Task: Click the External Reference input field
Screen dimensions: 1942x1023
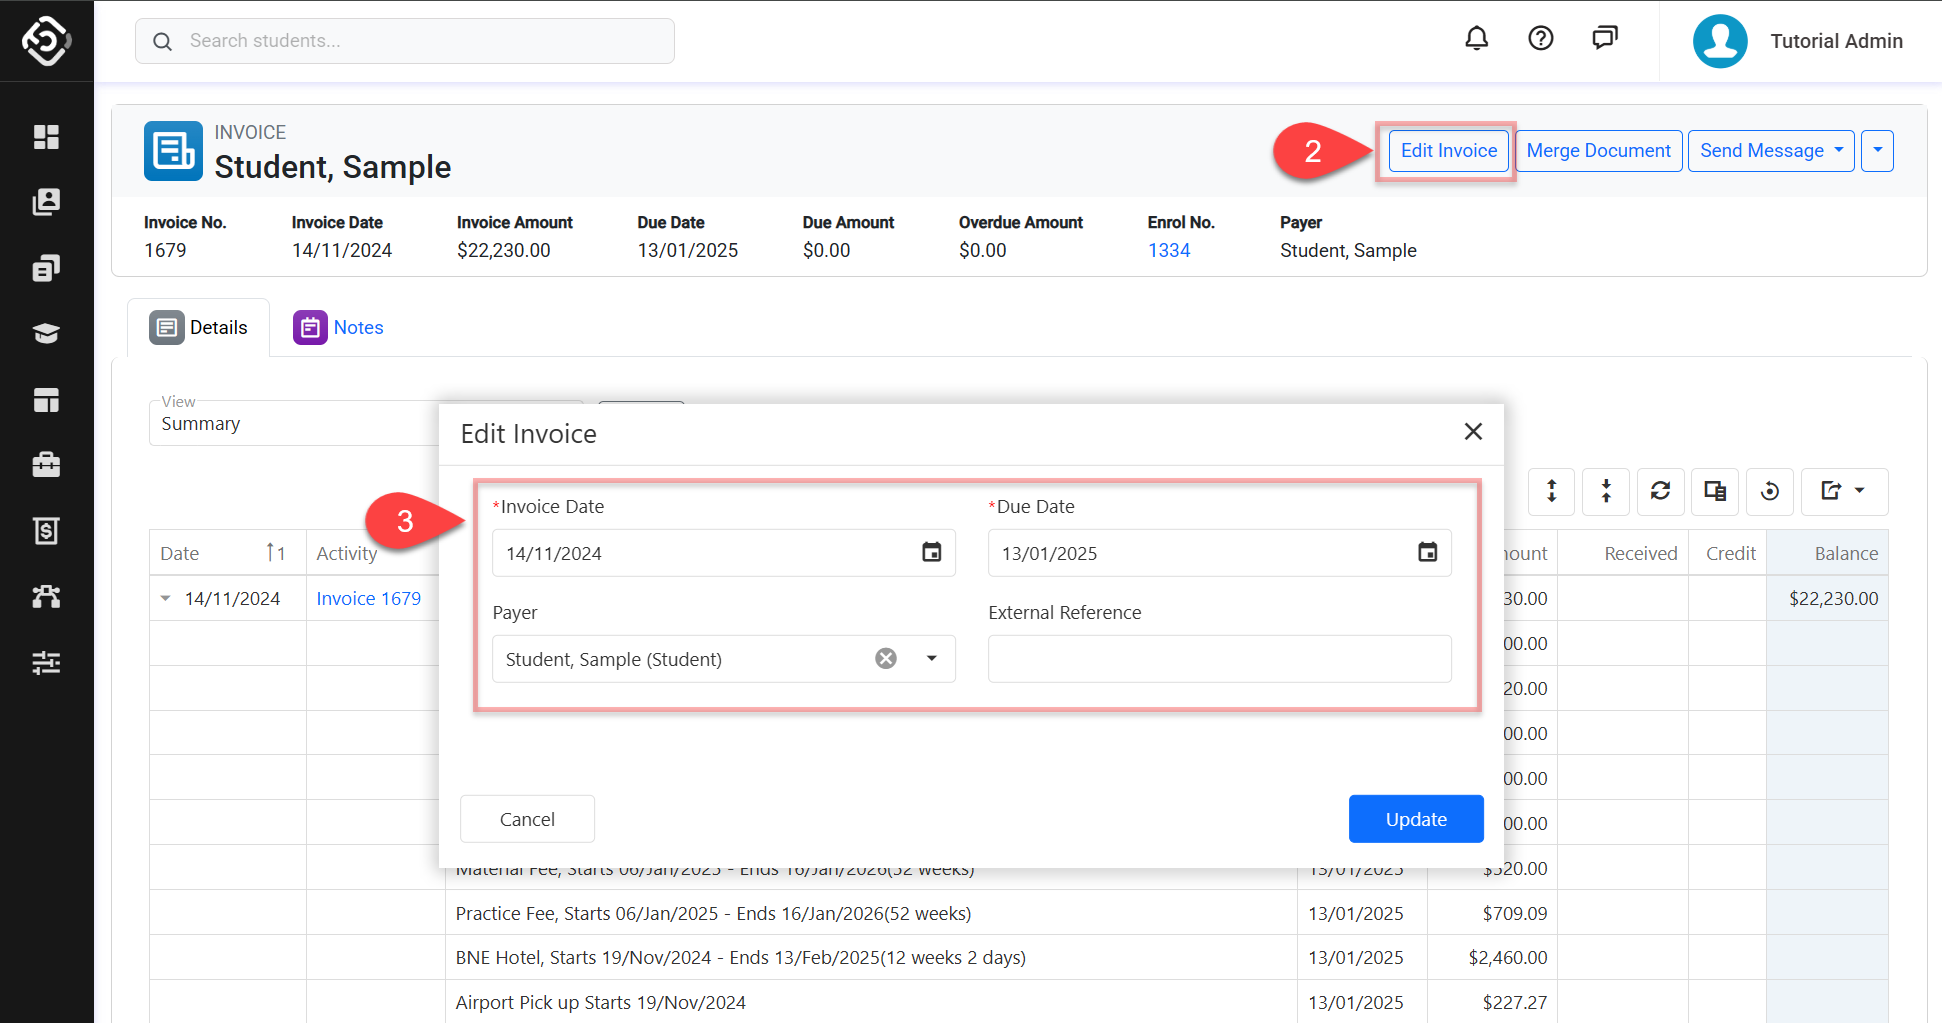Action: 1219,659
